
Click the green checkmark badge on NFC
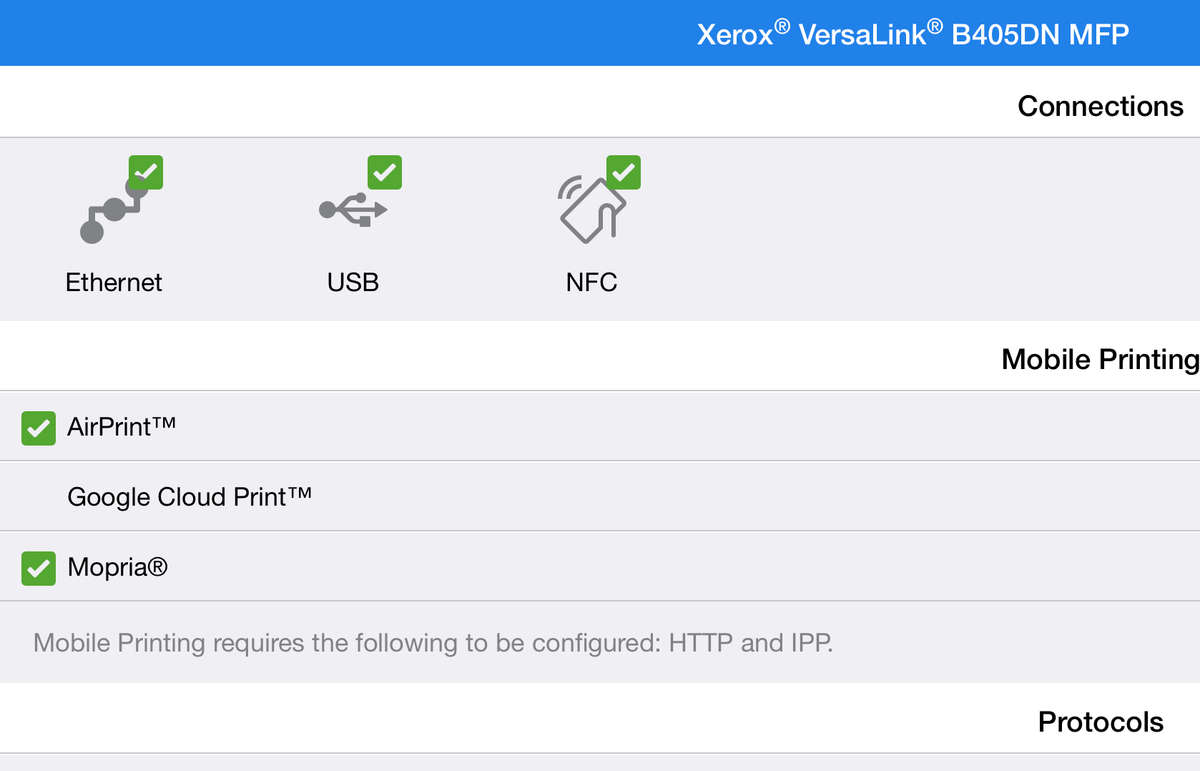point(623,172)
